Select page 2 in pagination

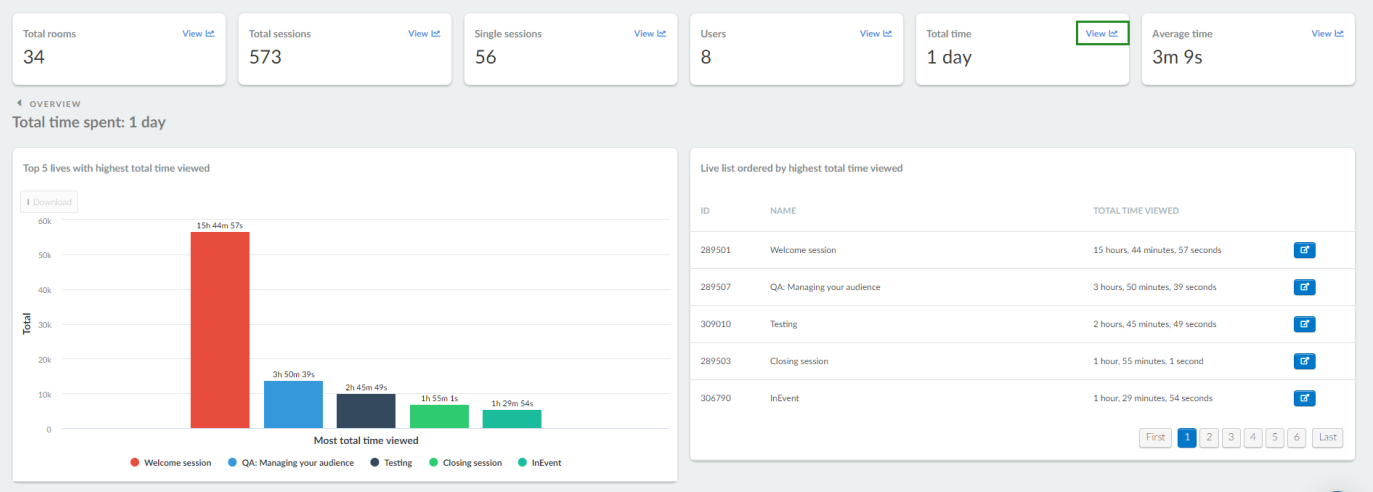pyautogui.click(x=1209, y=437)
